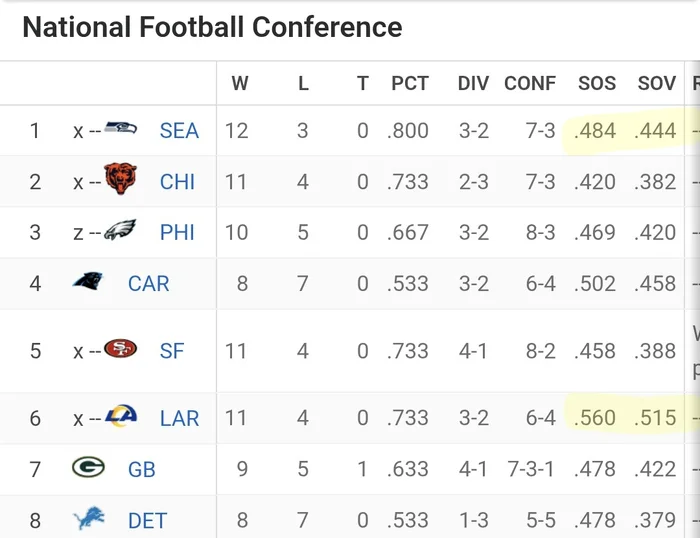Click the Carolina Panthers logo icon
700x538 pixels.
[x=88, y=282]
